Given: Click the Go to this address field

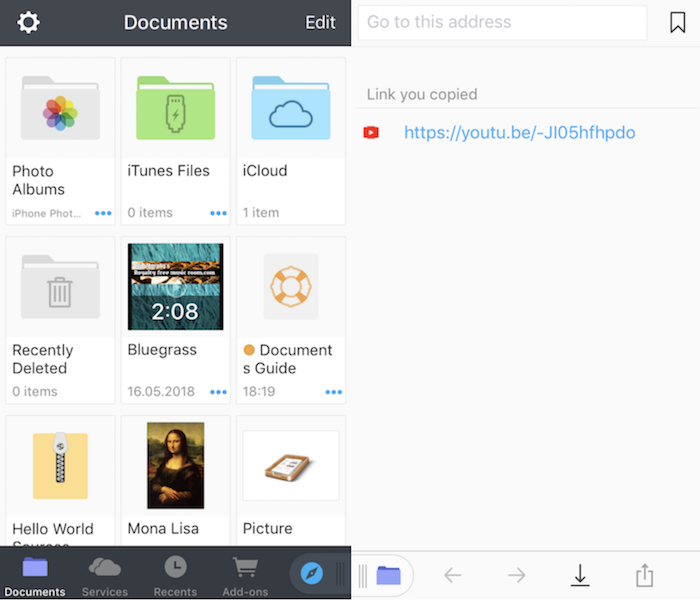Looking at the screenshot, I should [x=503, y=22].
